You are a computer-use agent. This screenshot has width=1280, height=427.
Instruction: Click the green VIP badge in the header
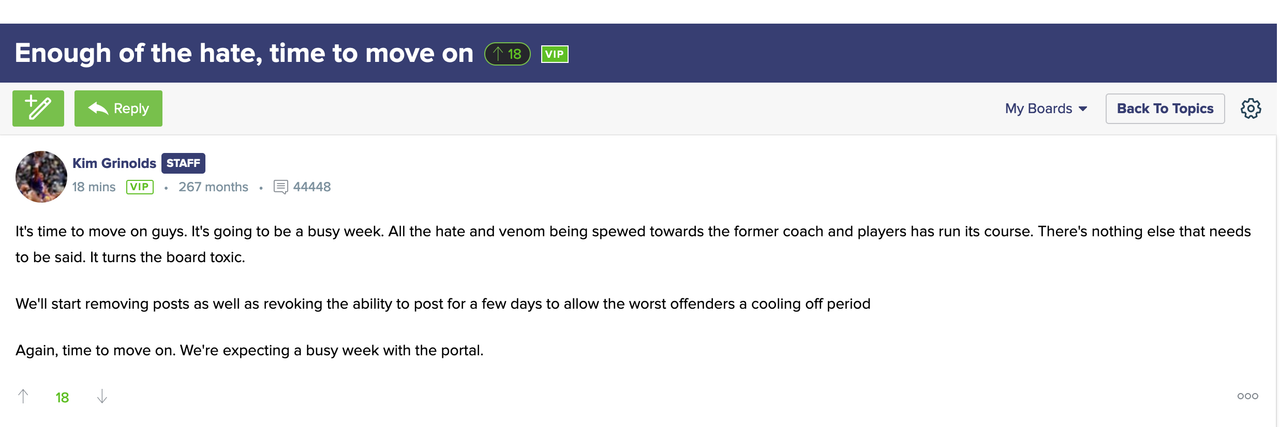[555, 54]
